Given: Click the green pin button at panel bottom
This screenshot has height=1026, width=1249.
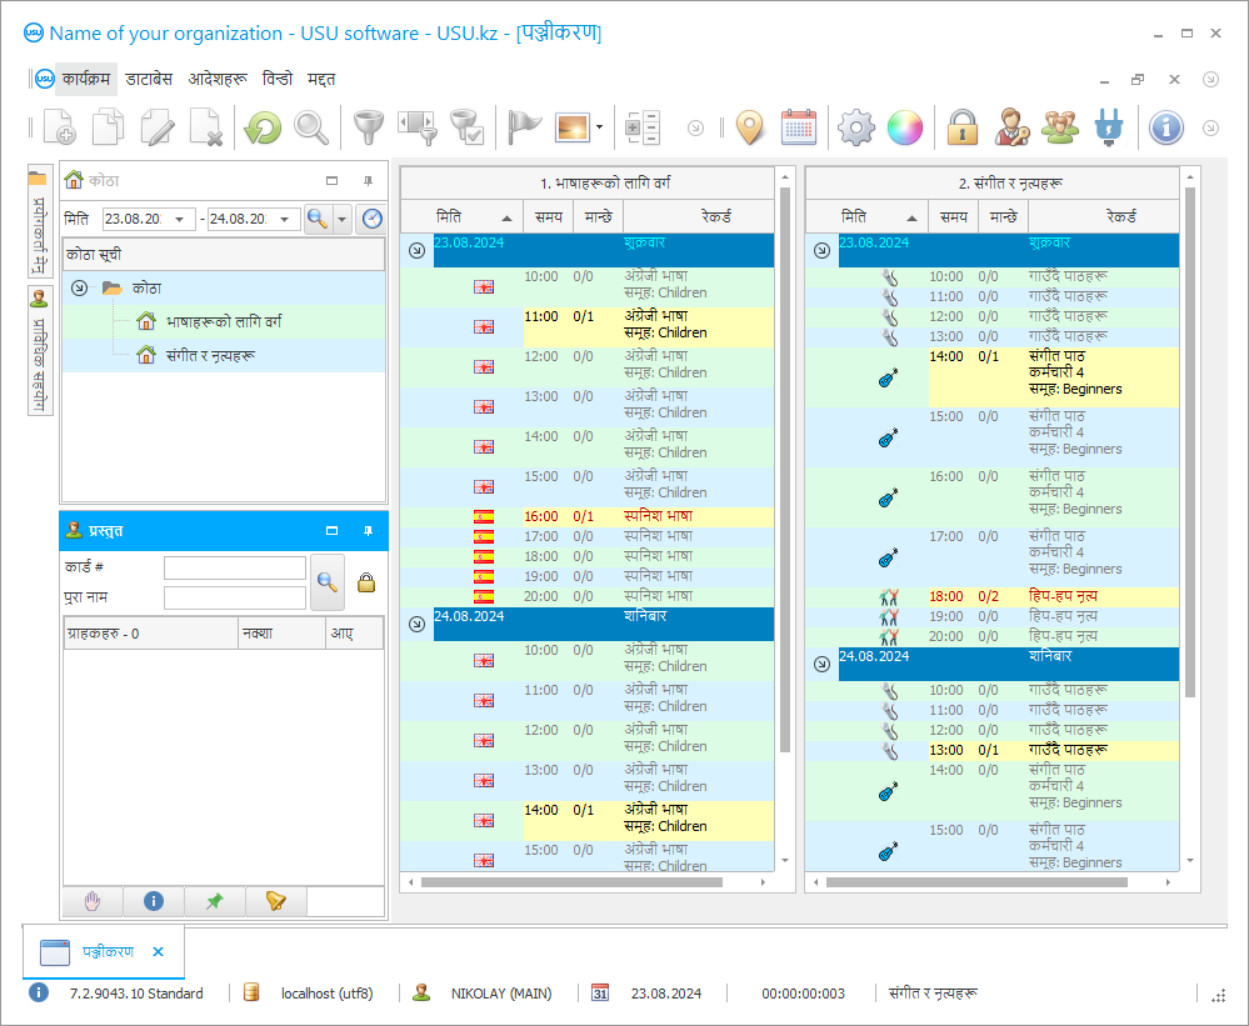Looking at the screenshot, I should pos(214,901).
